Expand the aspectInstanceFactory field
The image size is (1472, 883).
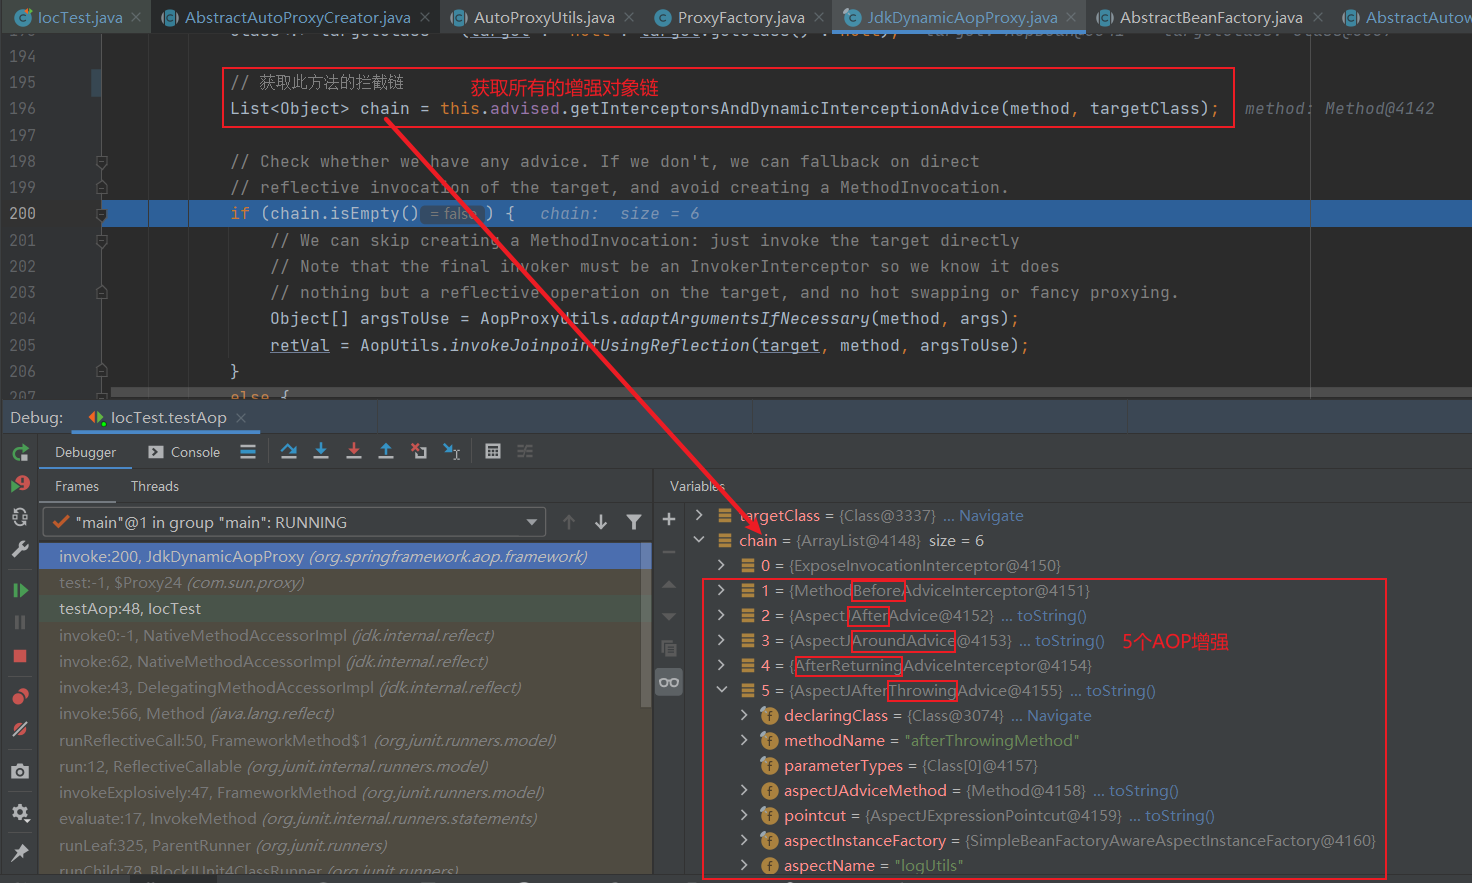click(744, 840)
